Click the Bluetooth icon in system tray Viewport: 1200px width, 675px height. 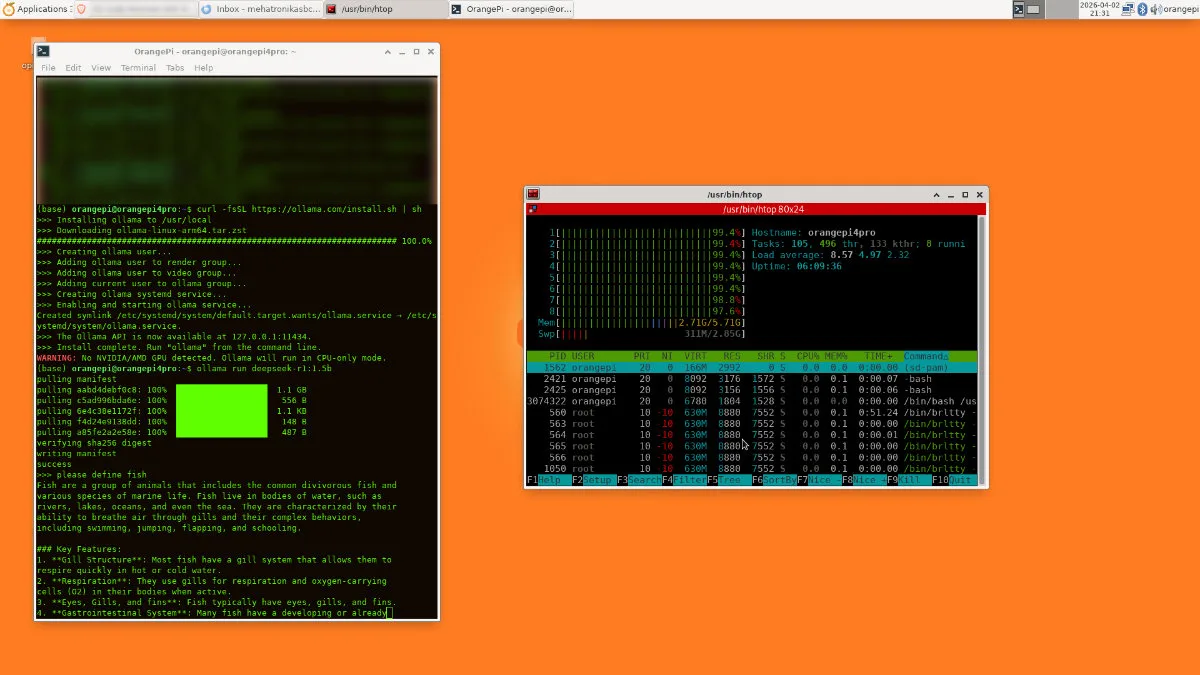click(1141, 9)
